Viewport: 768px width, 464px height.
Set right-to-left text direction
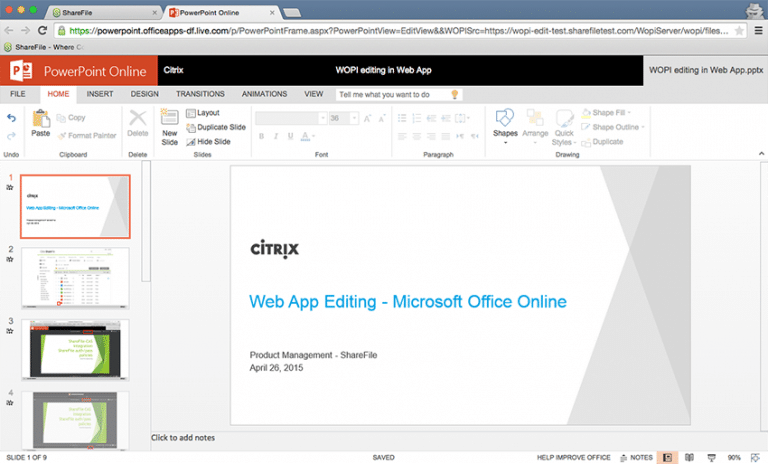pos(475,136)
